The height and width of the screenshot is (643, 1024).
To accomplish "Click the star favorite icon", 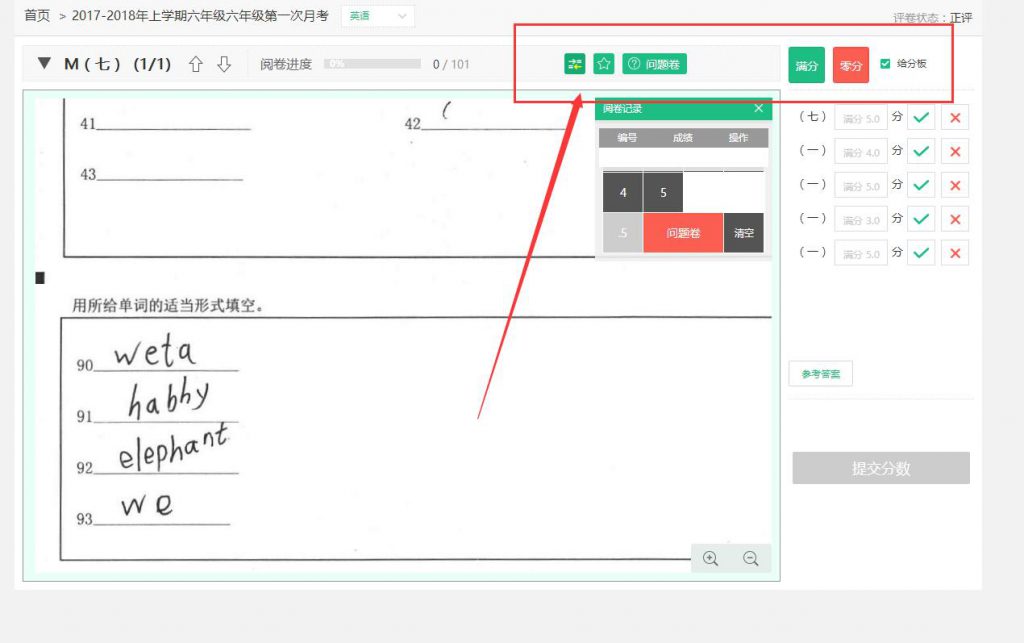I will coord(603,64).
